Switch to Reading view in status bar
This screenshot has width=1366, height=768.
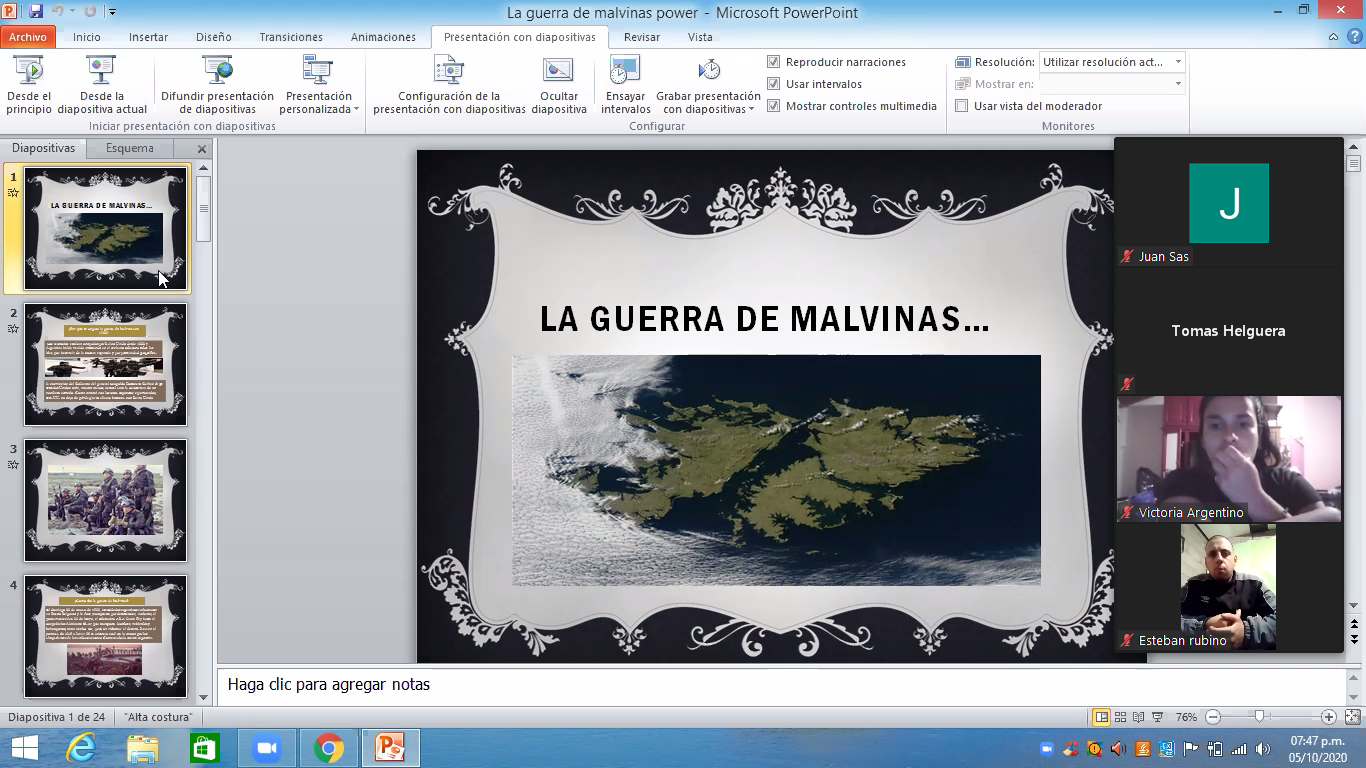1139,717
